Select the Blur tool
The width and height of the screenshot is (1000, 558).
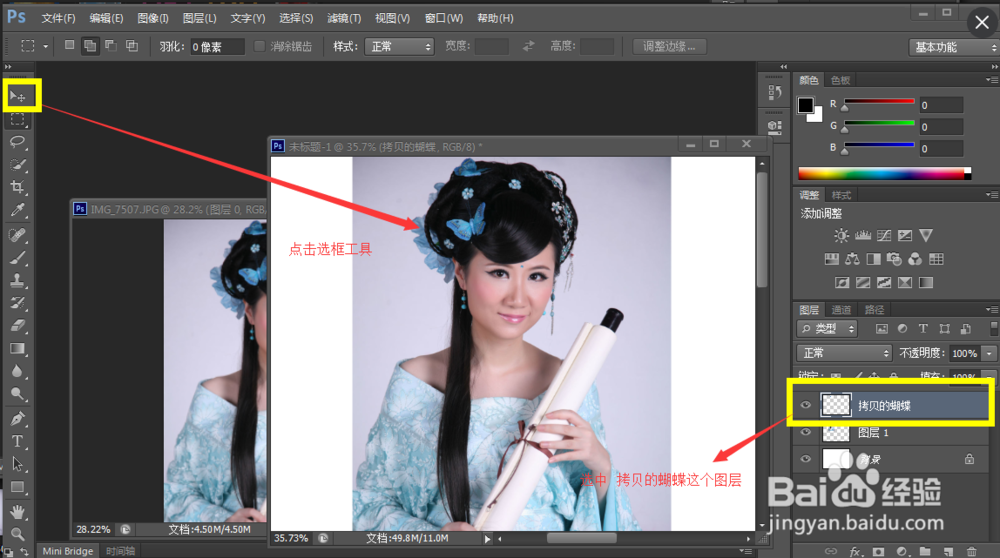click(x=18, y=371)
